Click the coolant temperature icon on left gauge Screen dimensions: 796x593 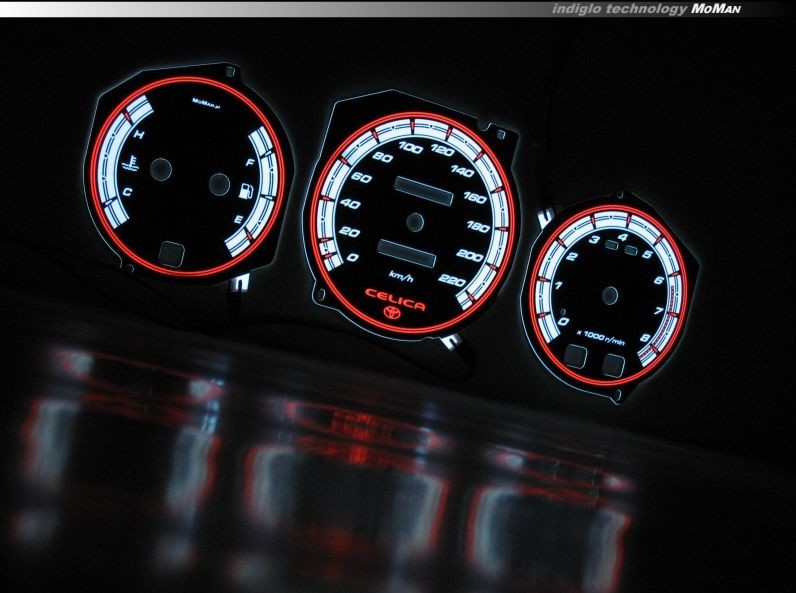(x=132, y=164)
